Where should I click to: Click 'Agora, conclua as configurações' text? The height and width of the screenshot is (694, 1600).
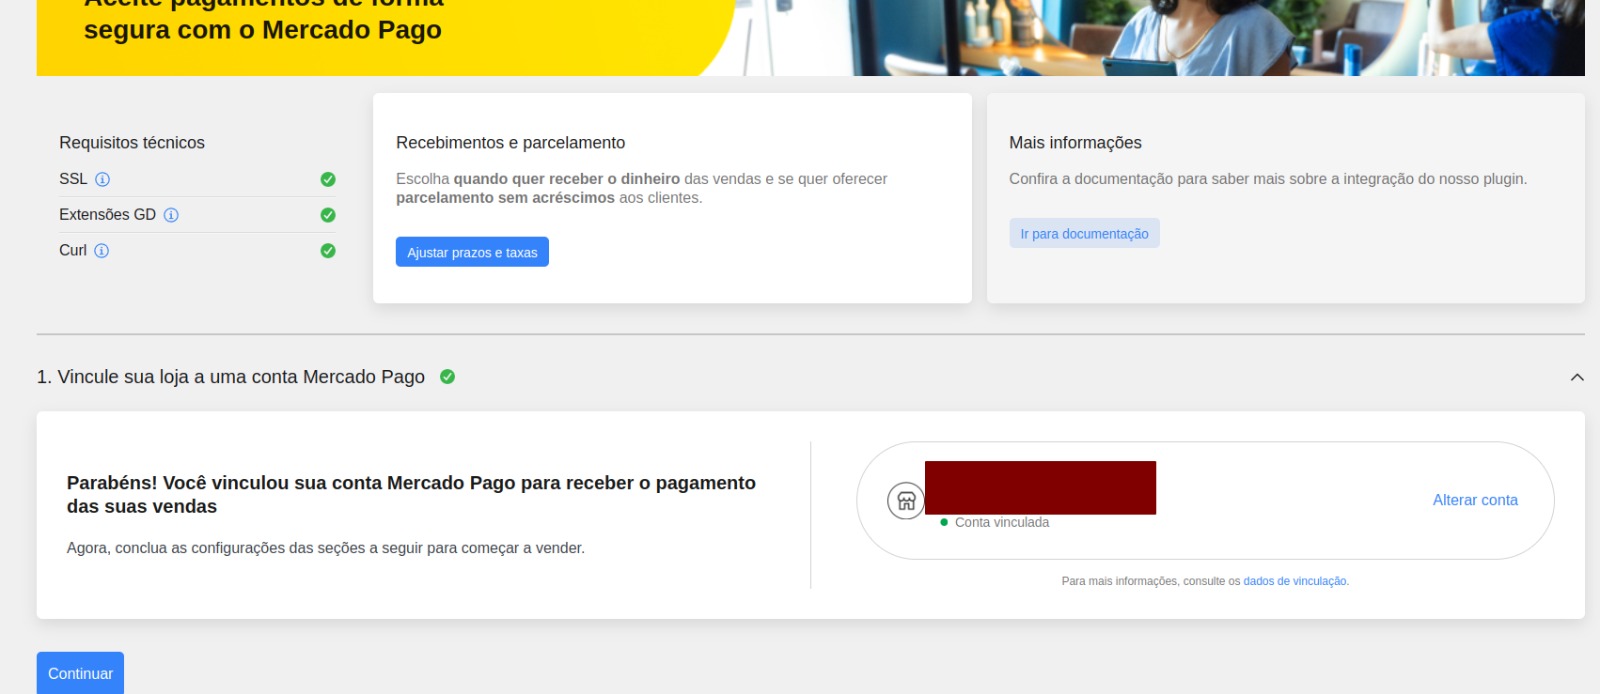(326, 548)
